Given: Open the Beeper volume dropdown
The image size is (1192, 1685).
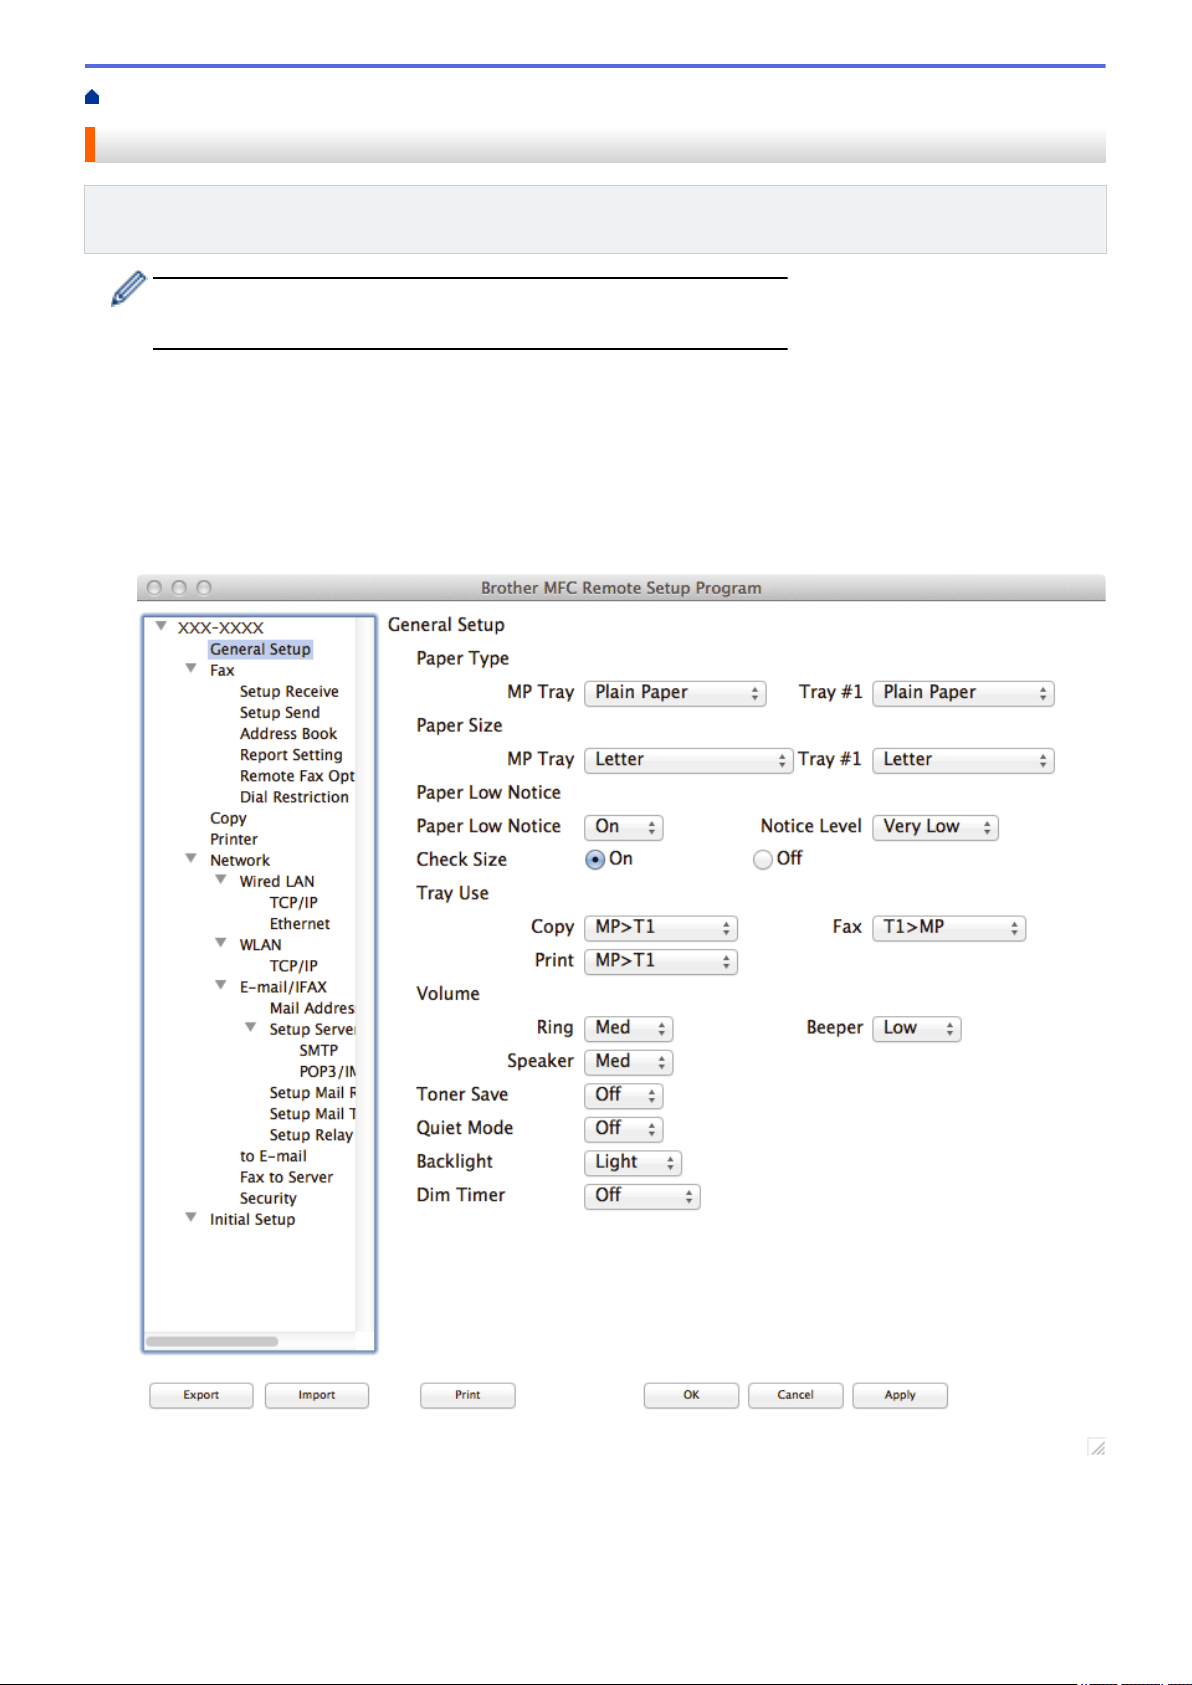Looking at the screenshot, I should coord(917,1029).
